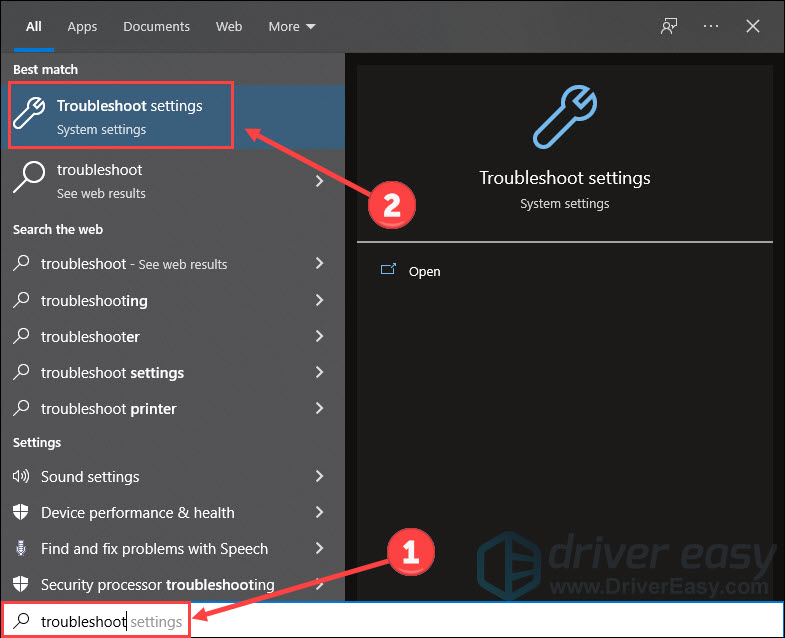Click the shield icon for Device performance & health

pyautogui.click(x=22, y=513)
